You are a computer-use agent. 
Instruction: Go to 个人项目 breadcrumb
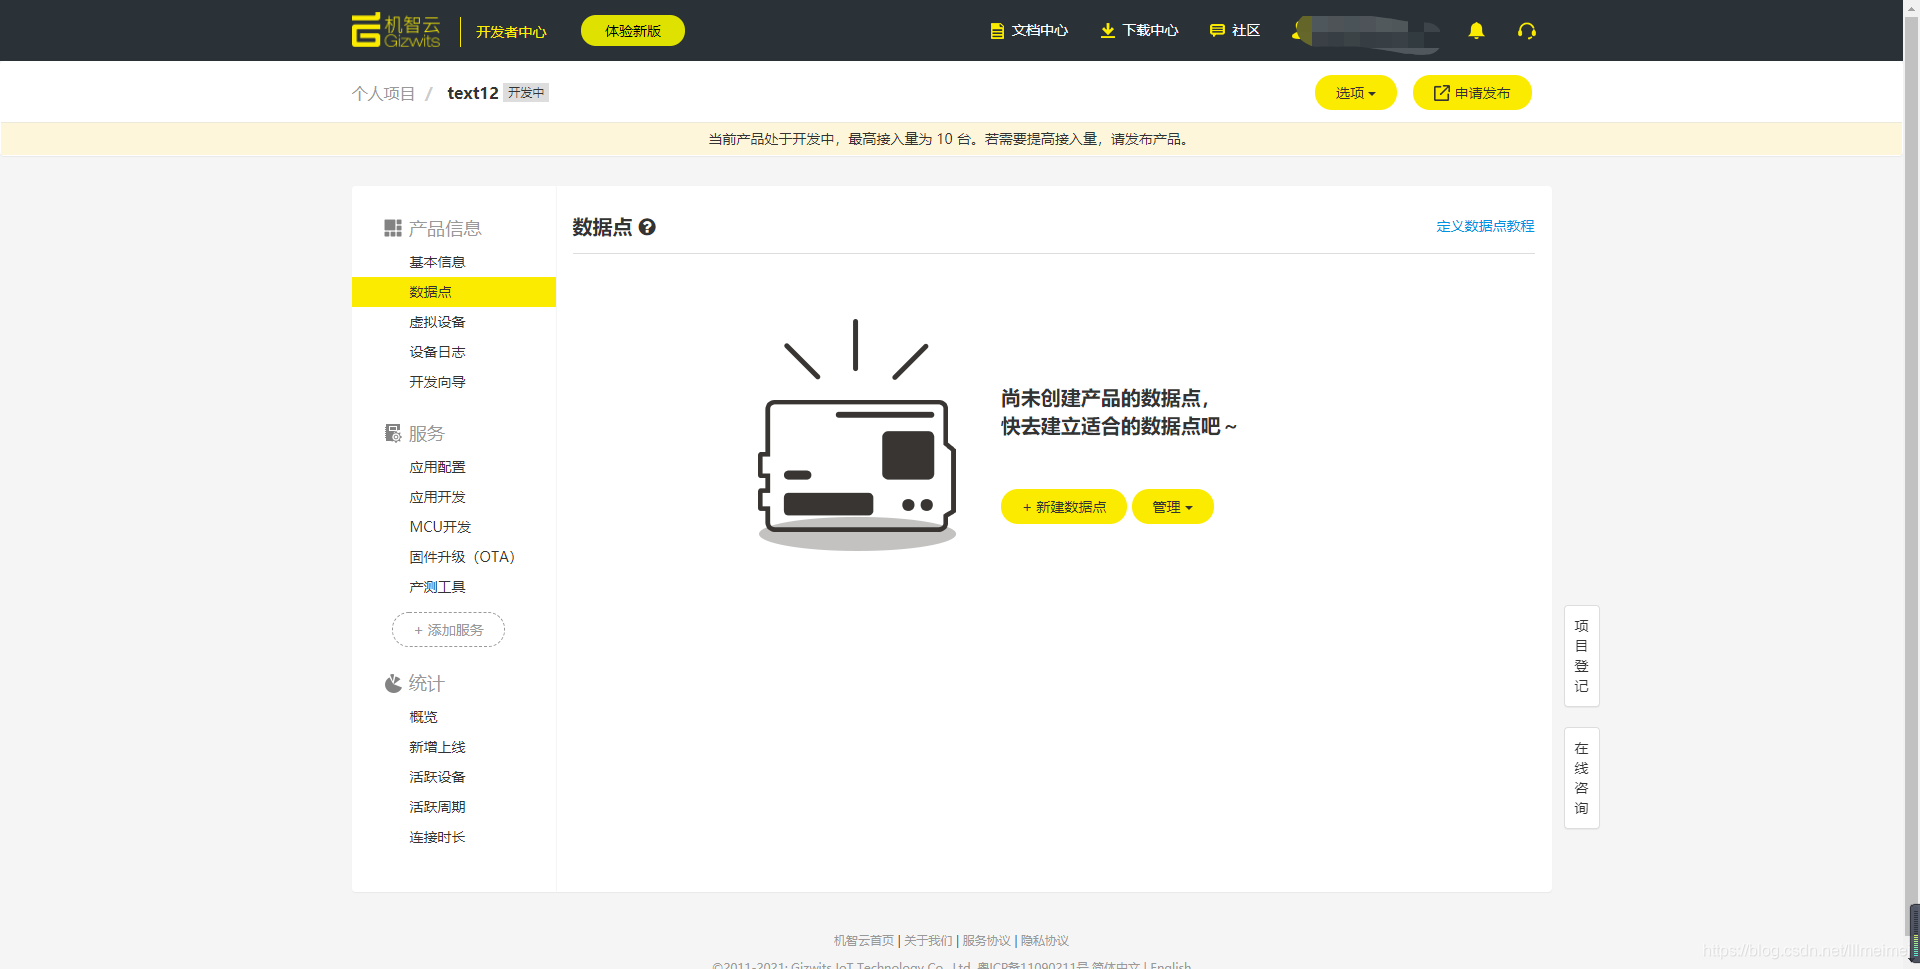pos(383,93)
